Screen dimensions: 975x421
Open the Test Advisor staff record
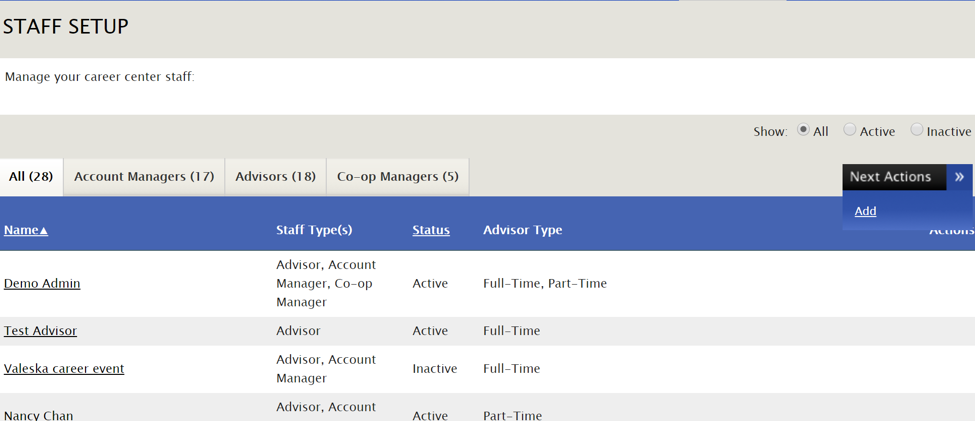(40, 331)
